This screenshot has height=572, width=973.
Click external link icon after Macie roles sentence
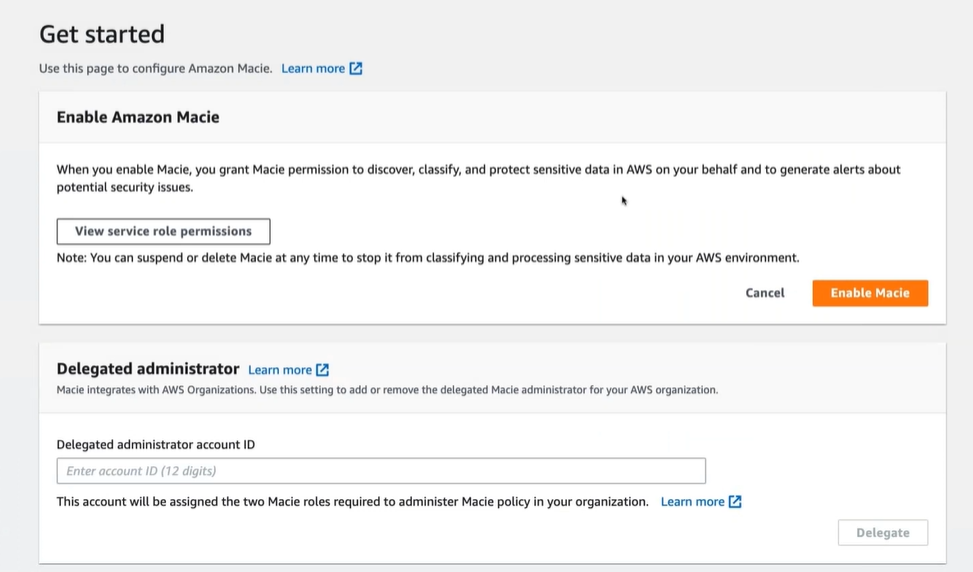click(735, 501)
